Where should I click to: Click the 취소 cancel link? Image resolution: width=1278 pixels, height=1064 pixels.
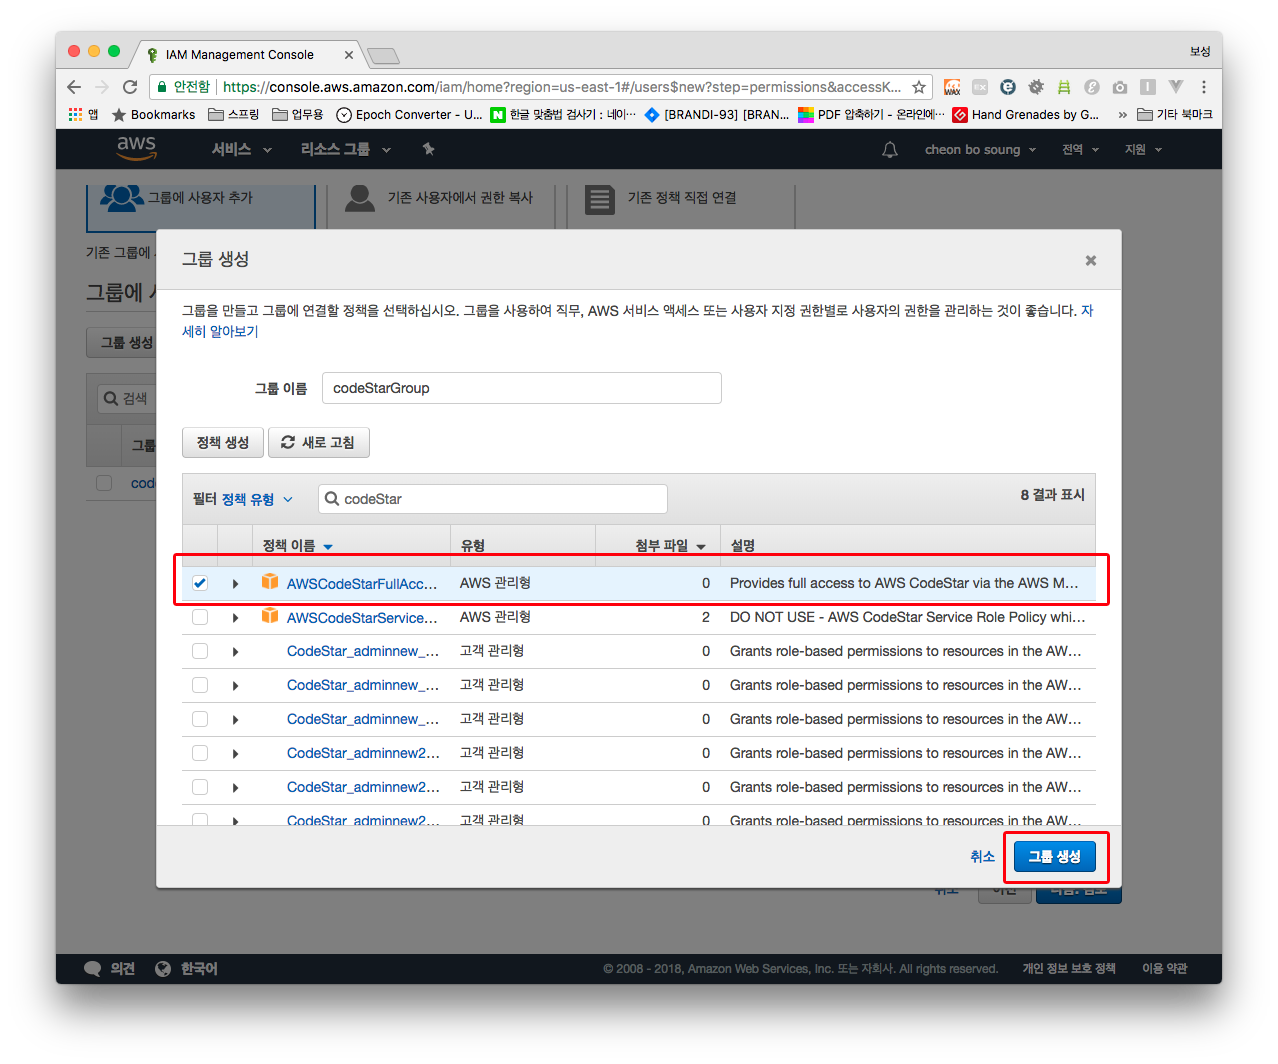(x=982, y=857)
